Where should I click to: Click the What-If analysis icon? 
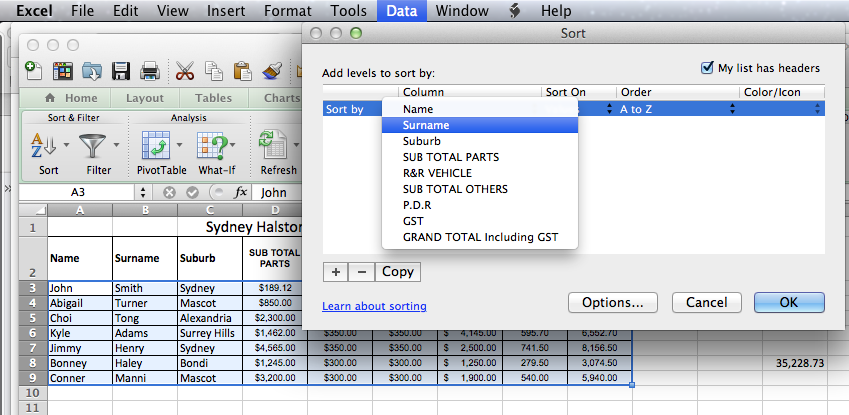210,148
